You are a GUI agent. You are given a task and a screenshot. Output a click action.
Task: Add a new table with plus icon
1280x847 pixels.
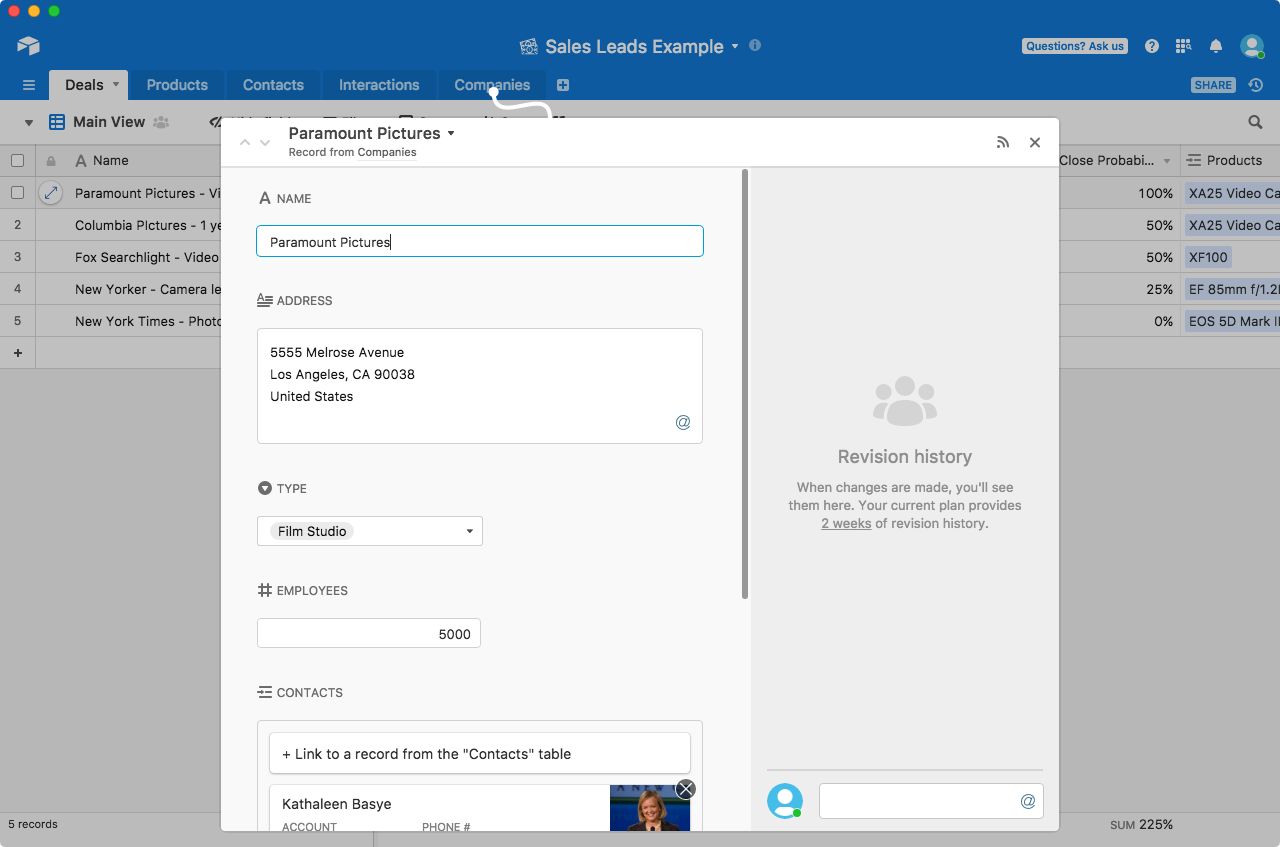(563, 85)
